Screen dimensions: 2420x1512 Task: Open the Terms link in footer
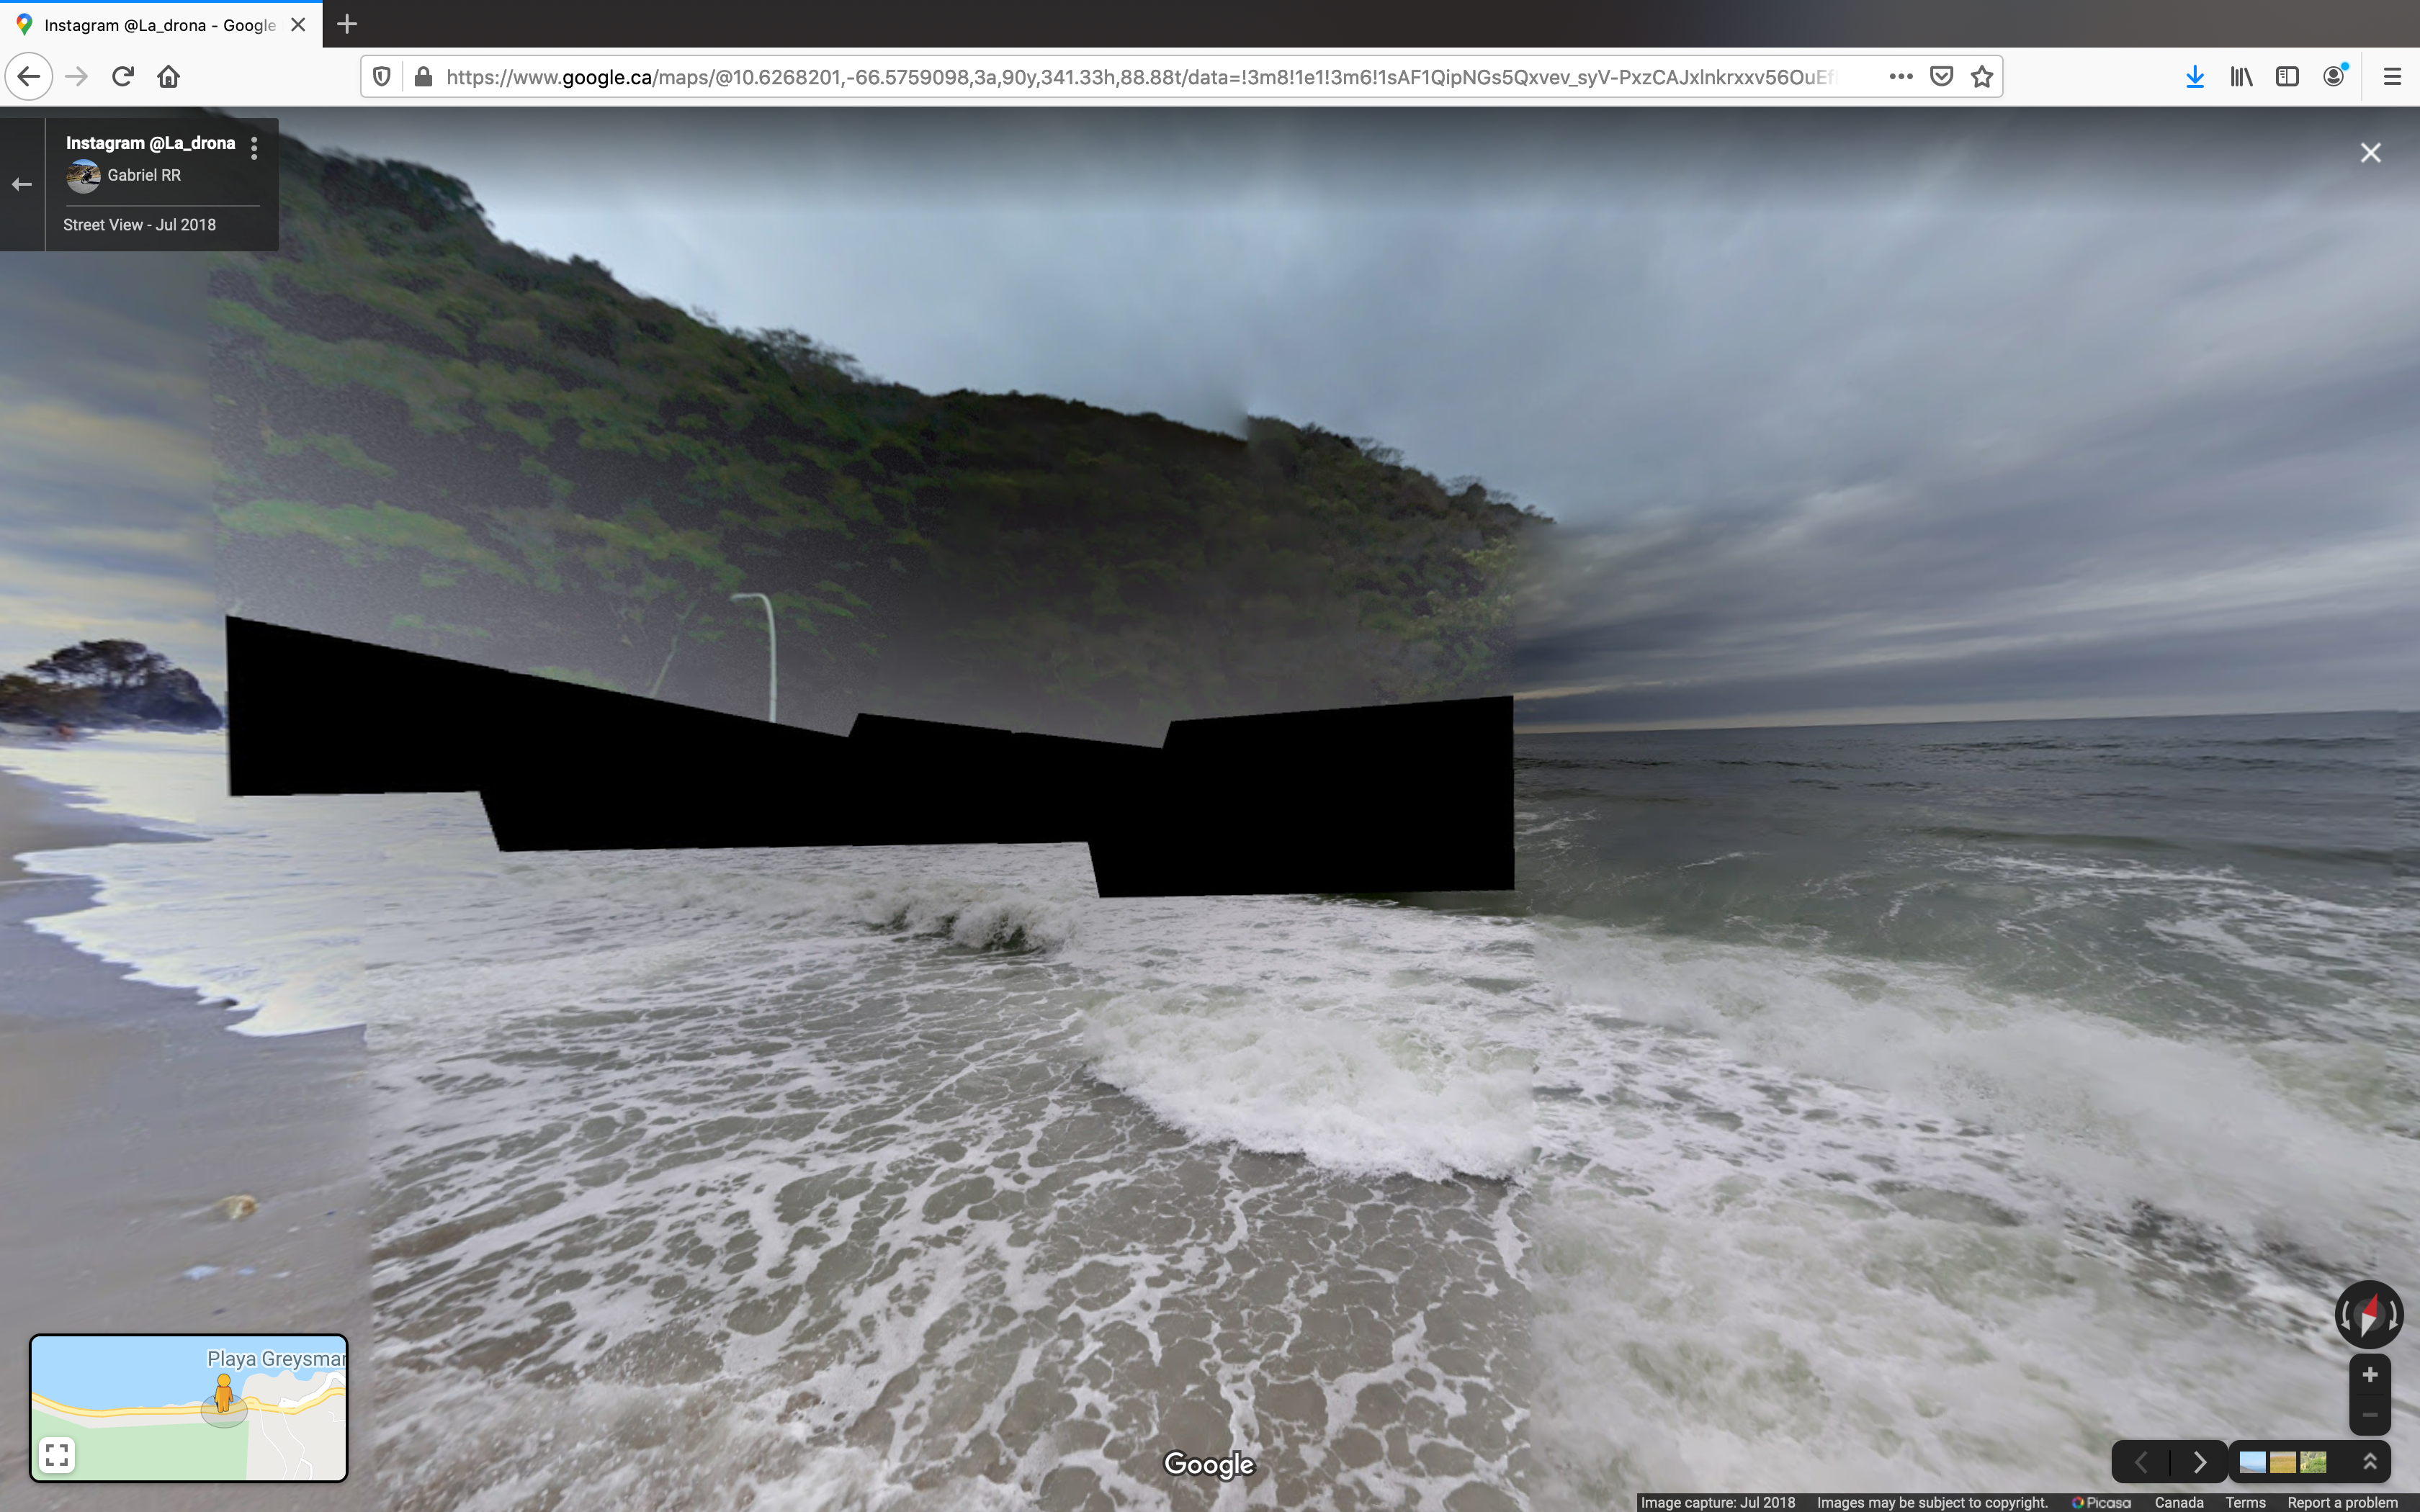2245,1502
